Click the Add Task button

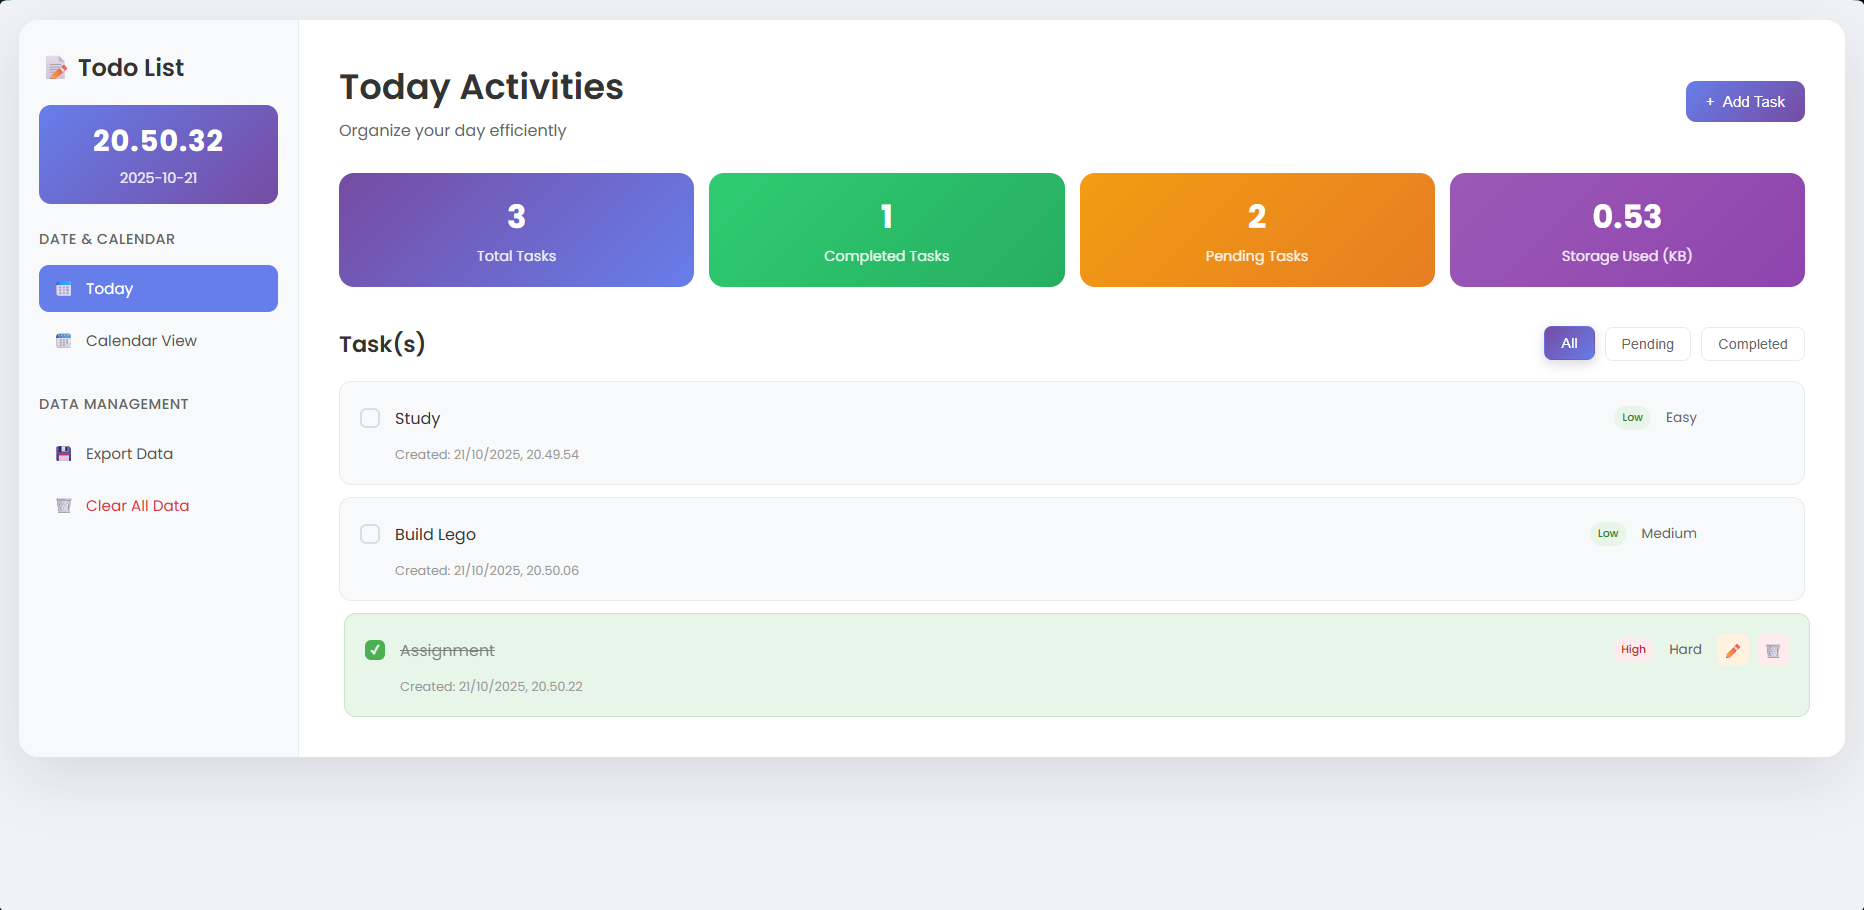[1745, 101]
